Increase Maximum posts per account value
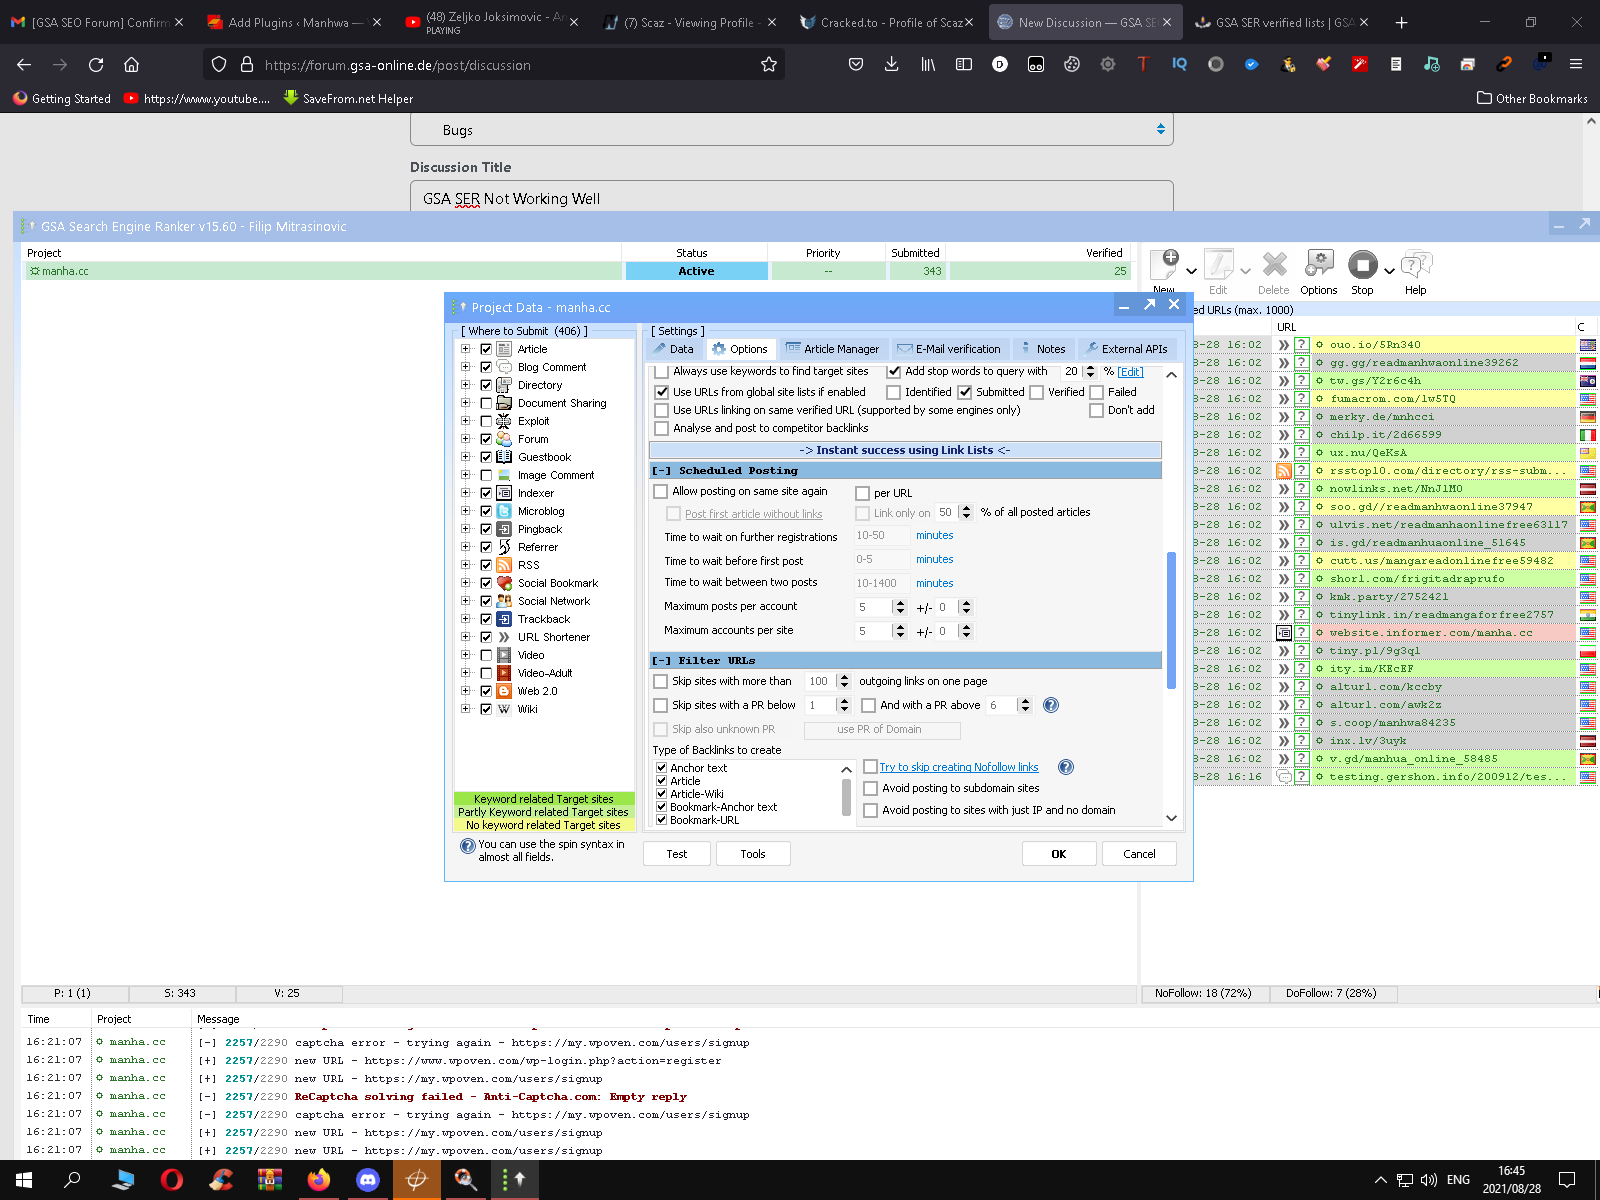This screenshot has height=1200, width=1600. (900, 603)
